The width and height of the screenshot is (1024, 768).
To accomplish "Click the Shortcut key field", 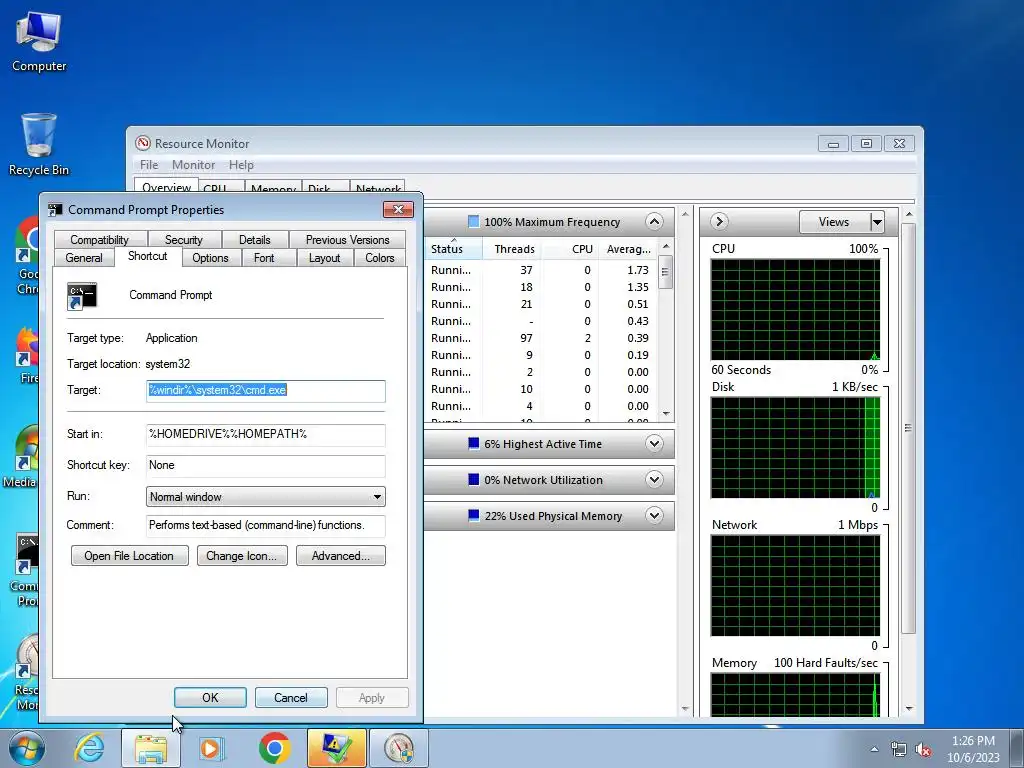I will pyautogui.click(x=266, y=465).
